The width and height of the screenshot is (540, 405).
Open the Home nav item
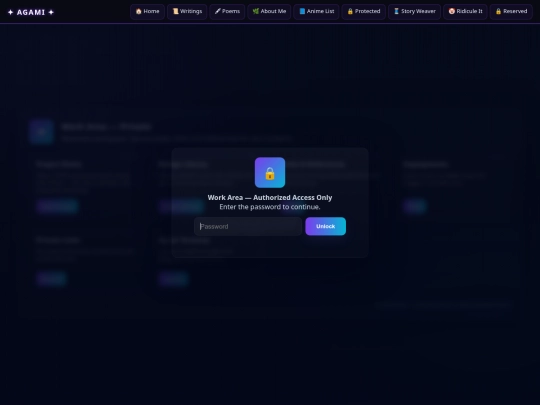(147, 11)
